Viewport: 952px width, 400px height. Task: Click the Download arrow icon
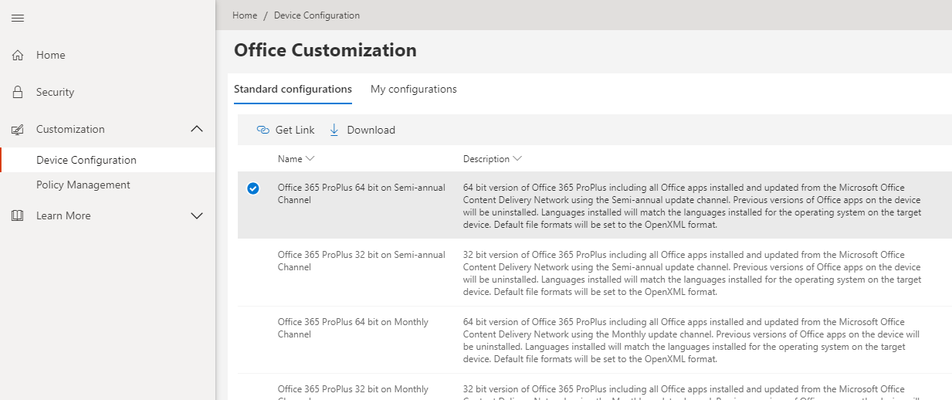point(334,130)
